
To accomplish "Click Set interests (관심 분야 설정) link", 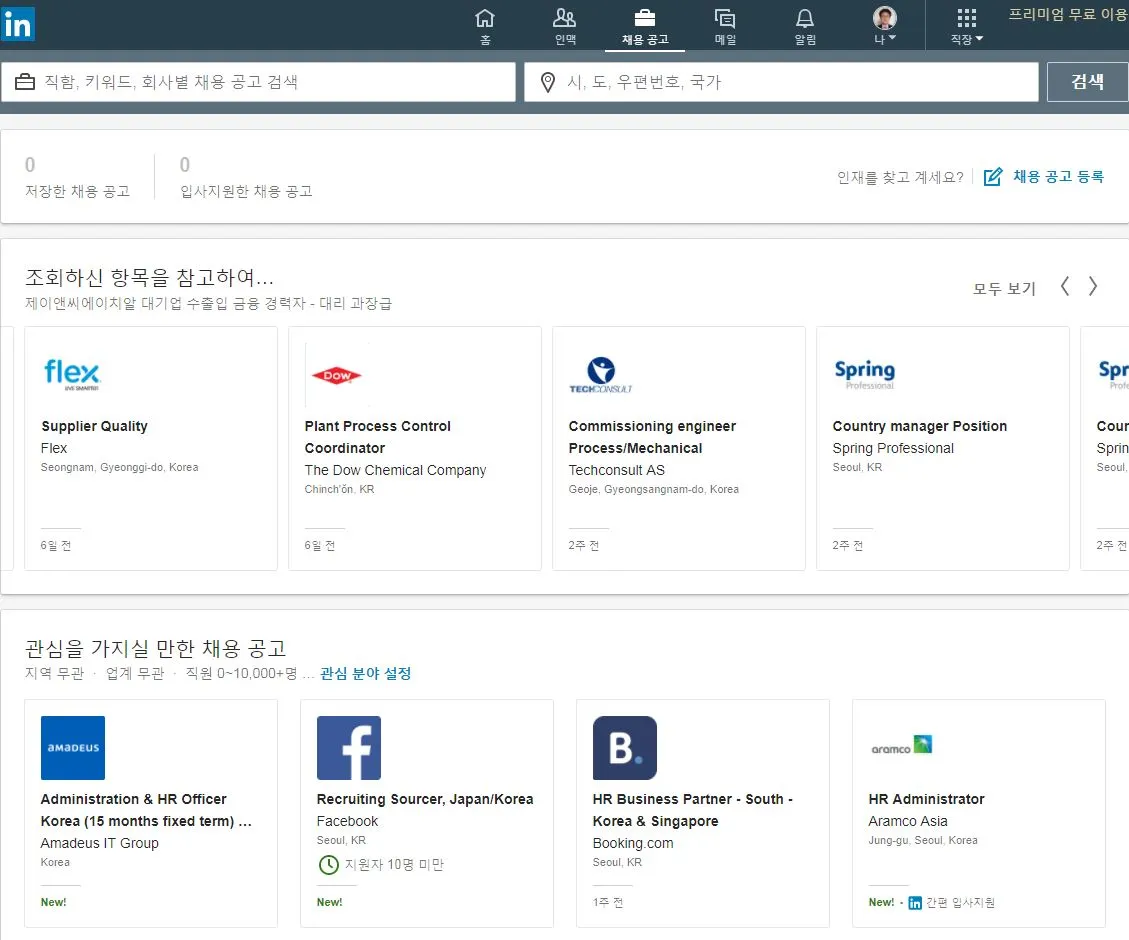I will (366, 673).
